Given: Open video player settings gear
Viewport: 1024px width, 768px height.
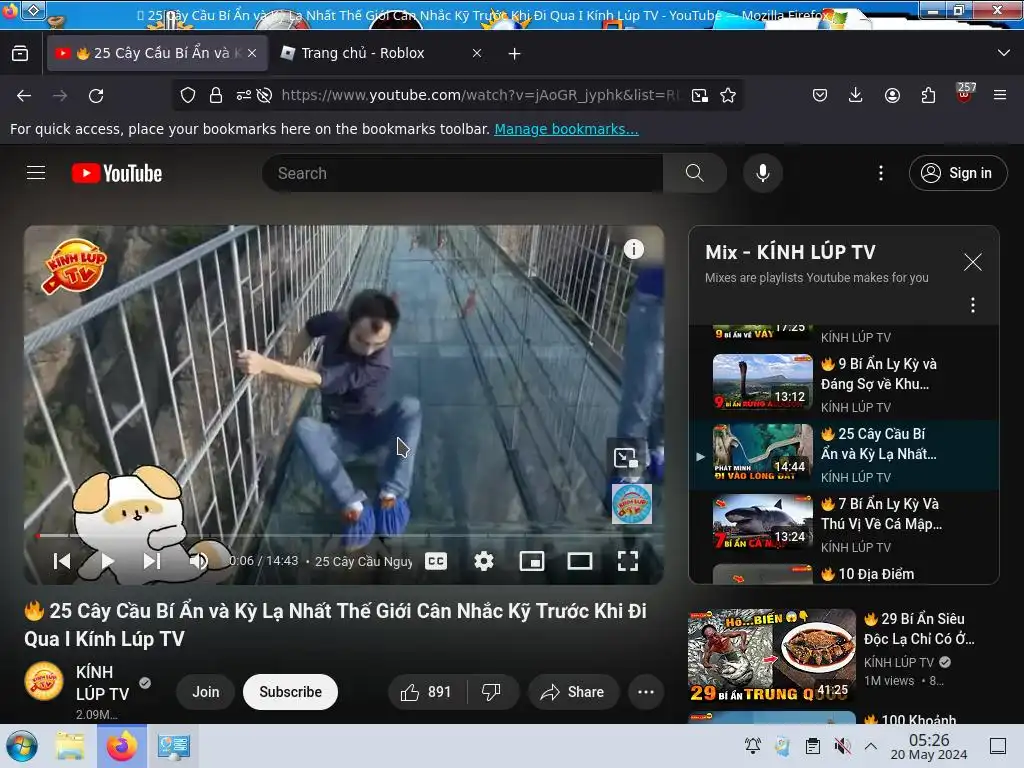Looking at the screenshot, I should coord(484,561).
